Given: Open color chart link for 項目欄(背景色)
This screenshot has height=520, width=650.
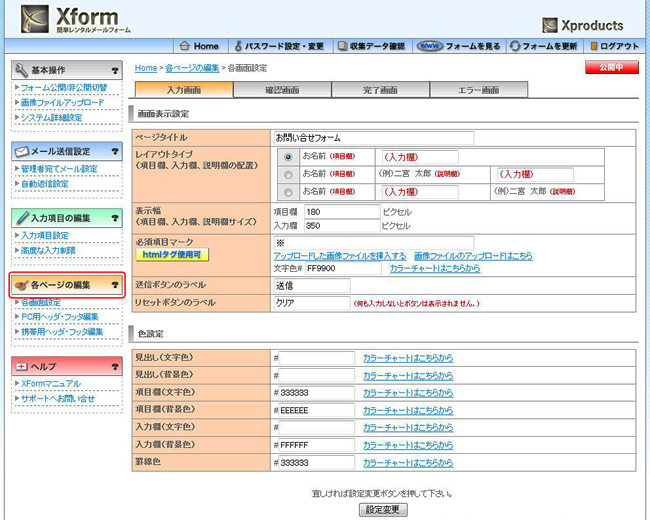Looking at the screenshot, I should coord(408,410).
